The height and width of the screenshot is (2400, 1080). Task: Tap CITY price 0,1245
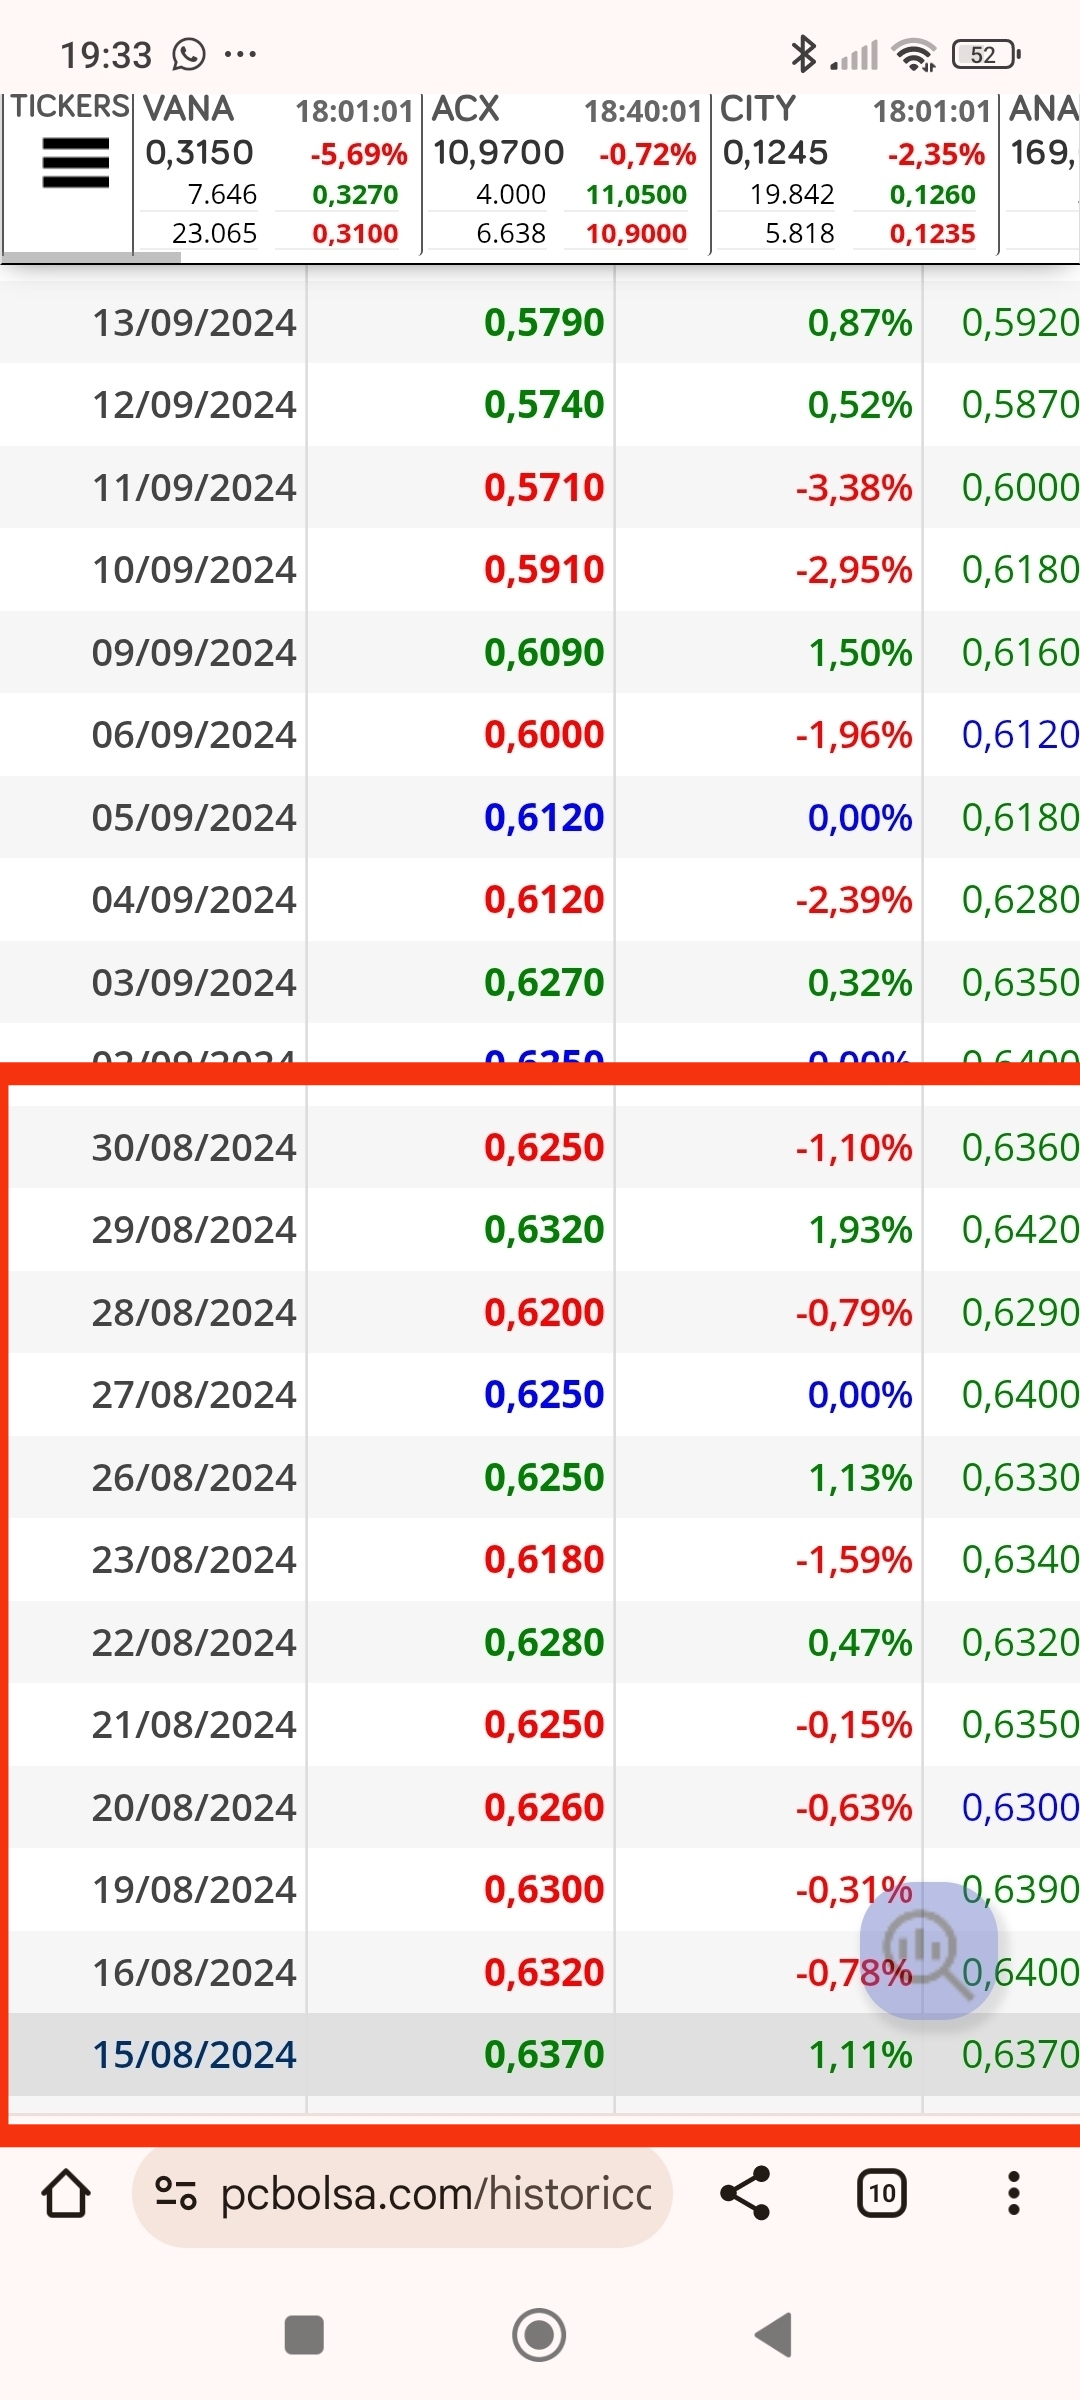click(x=775, y=153)
